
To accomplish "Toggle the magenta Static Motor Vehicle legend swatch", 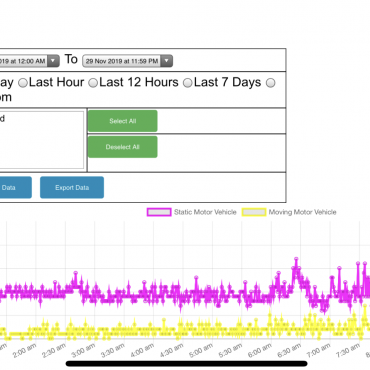I will tap(159, 212).
